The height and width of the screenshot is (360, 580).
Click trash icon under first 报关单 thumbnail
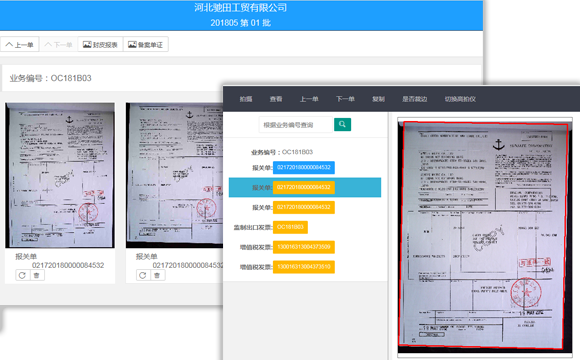tap(37, 275)
